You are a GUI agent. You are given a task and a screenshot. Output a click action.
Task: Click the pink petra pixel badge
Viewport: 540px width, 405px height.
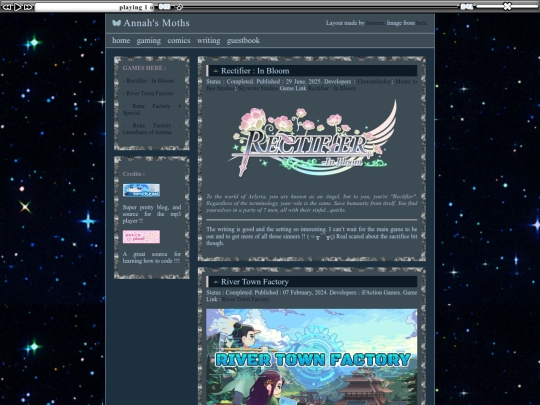pos(141,237)
